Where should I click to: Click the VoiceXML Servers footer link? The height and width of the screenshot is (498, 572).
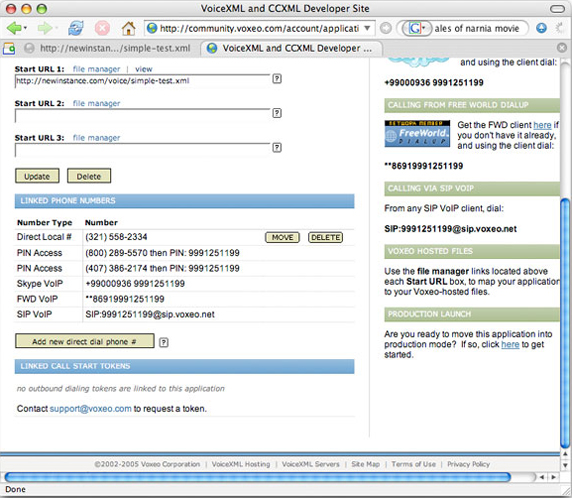point(310,464)
